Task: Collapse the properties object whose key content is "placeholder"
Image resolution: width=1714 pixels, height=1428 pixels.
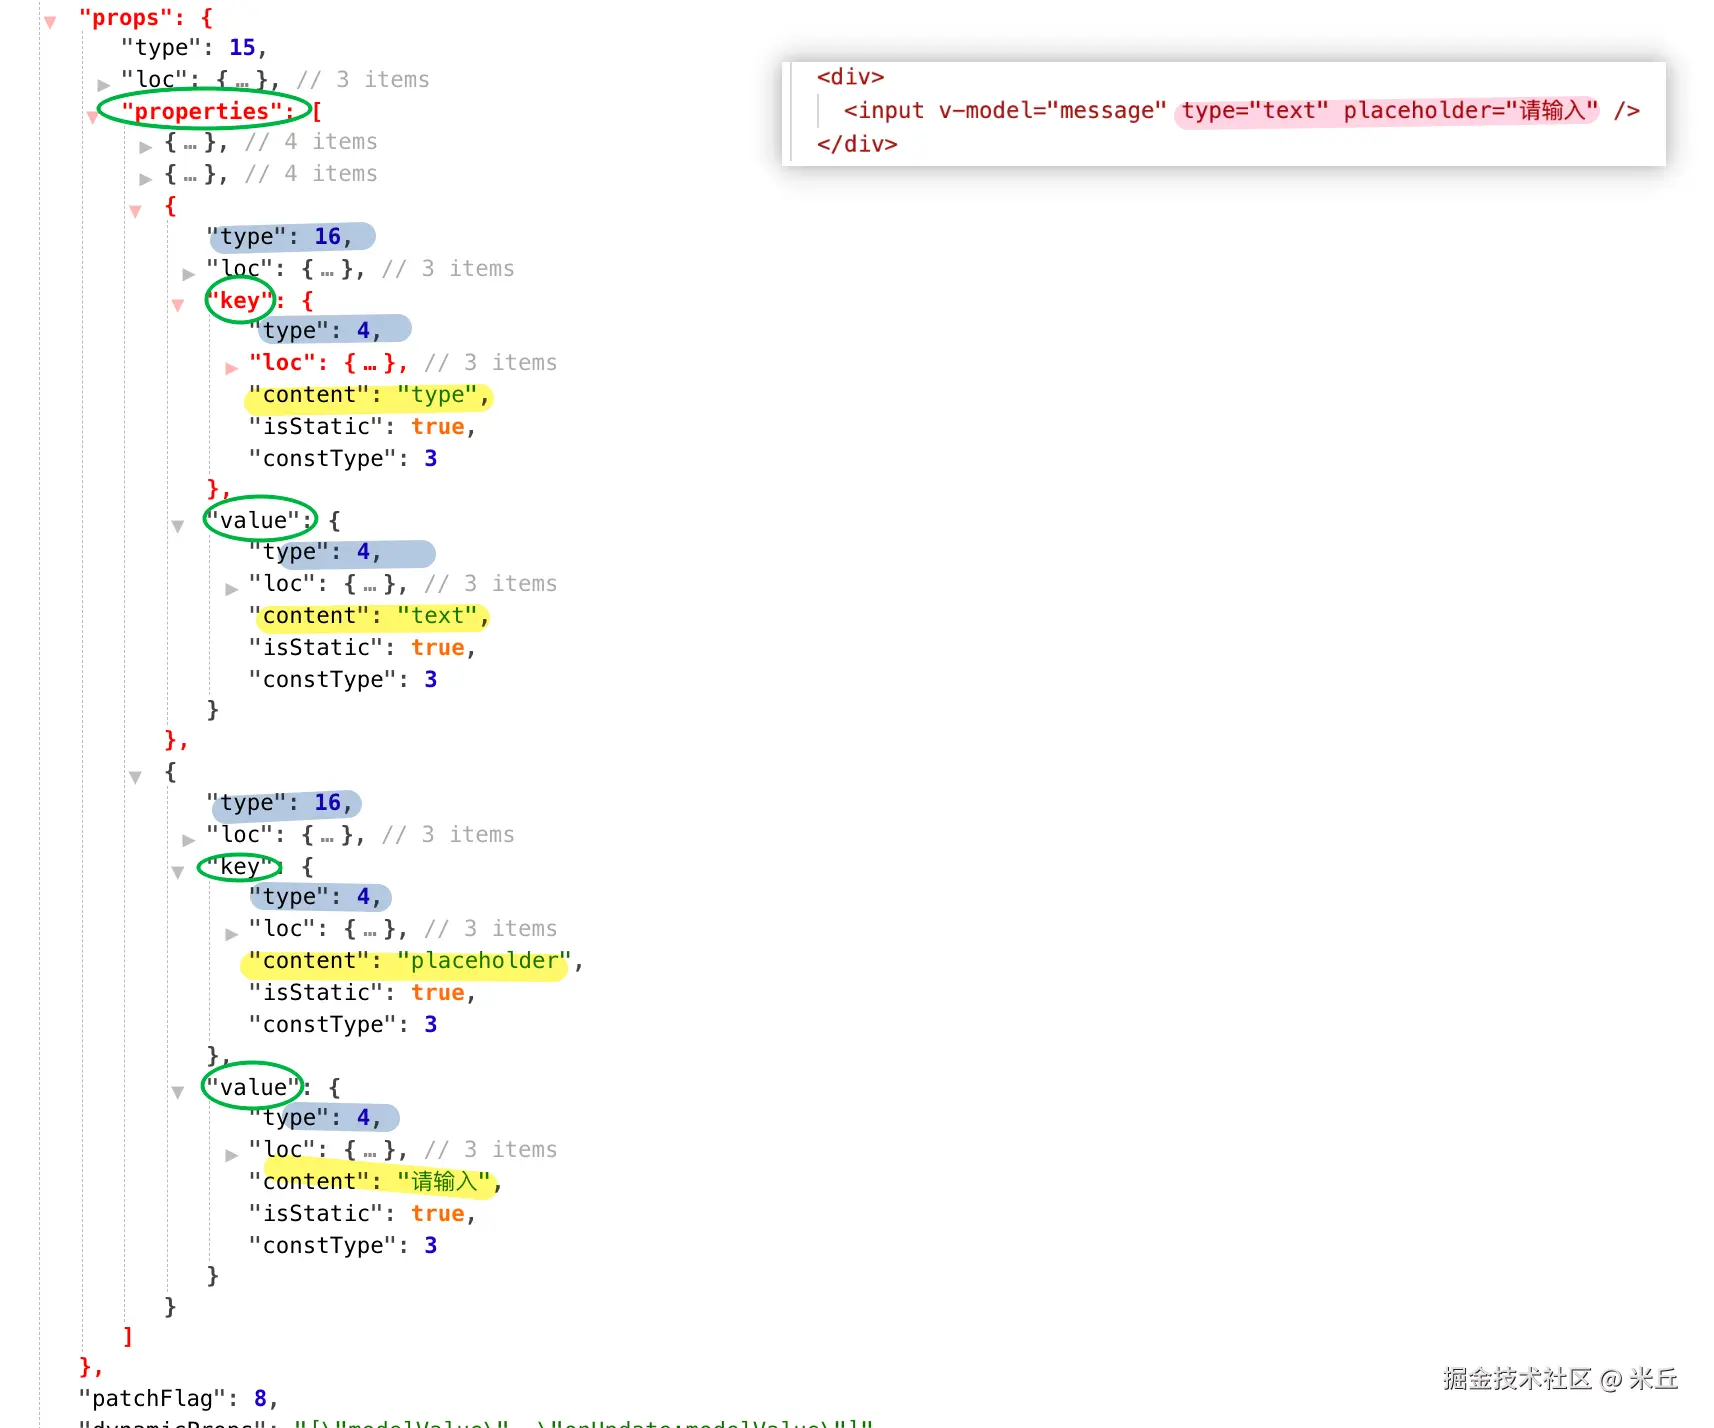Action: point(135,777)
